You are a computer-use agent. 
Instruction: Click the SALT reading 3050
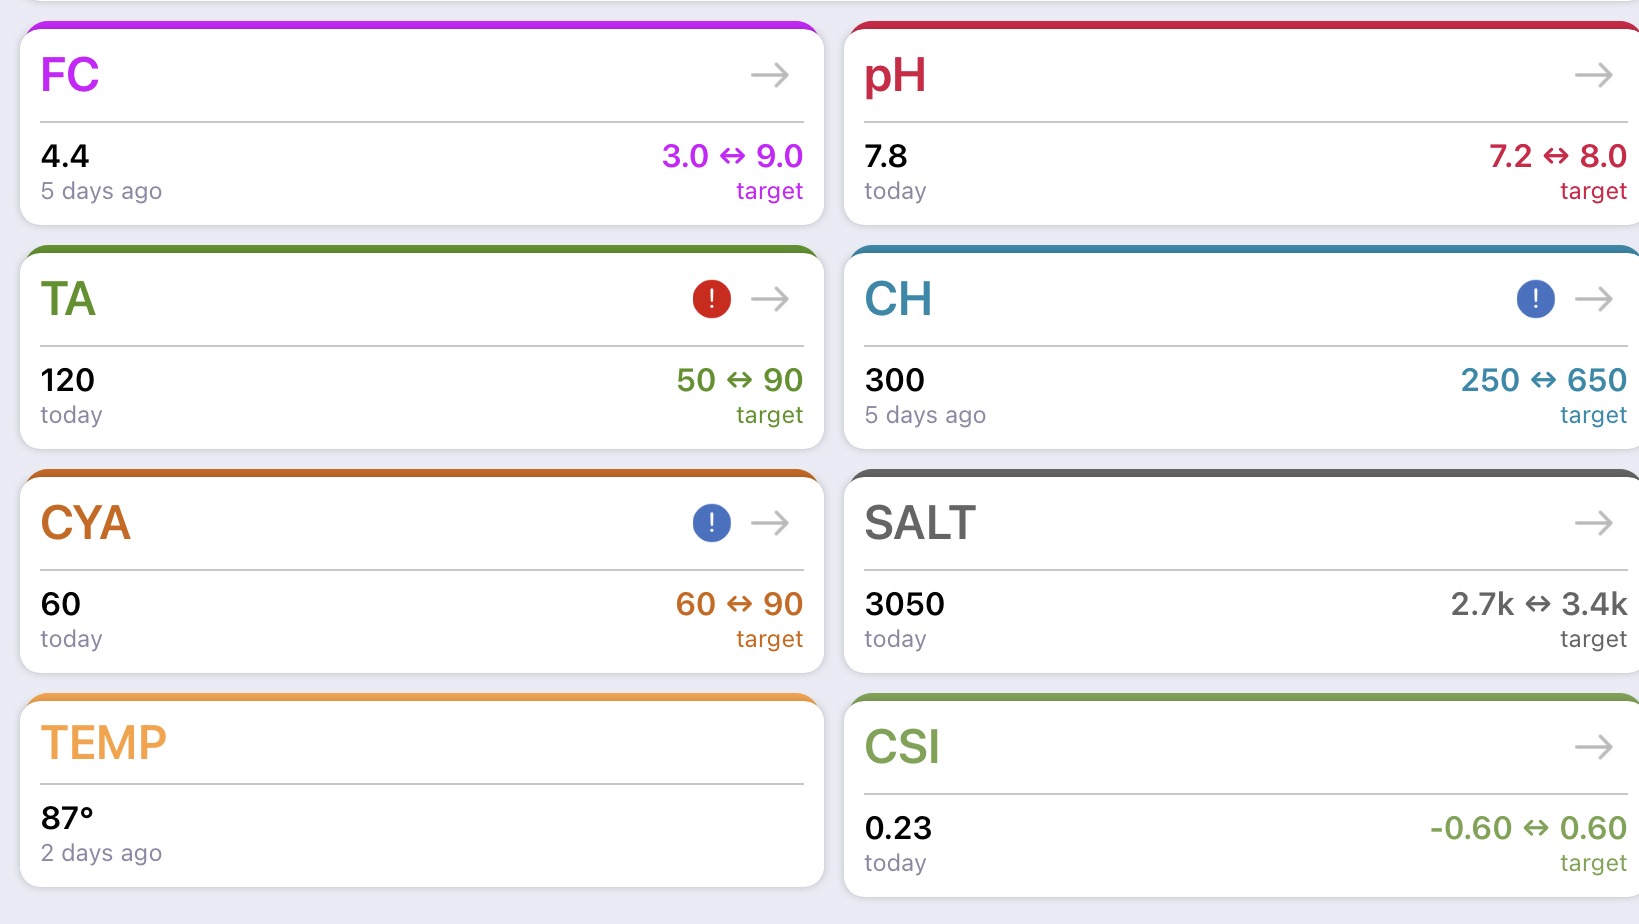[x=905, y=604]
